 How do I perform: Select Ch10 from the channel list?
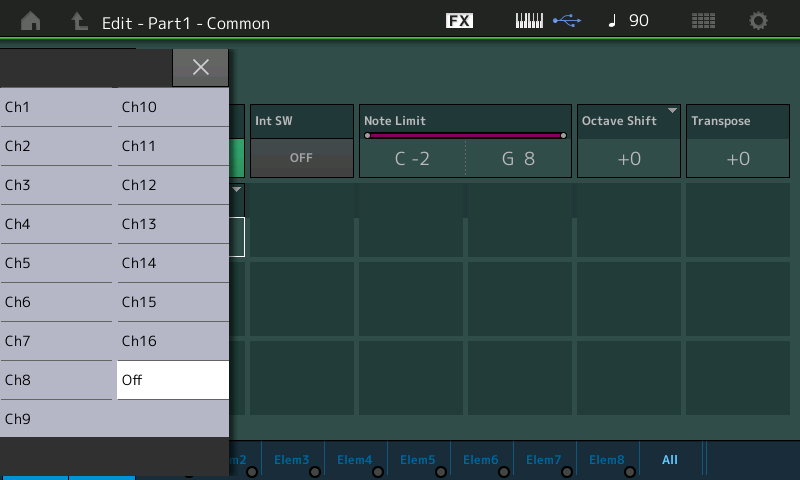tap(172, 107)
